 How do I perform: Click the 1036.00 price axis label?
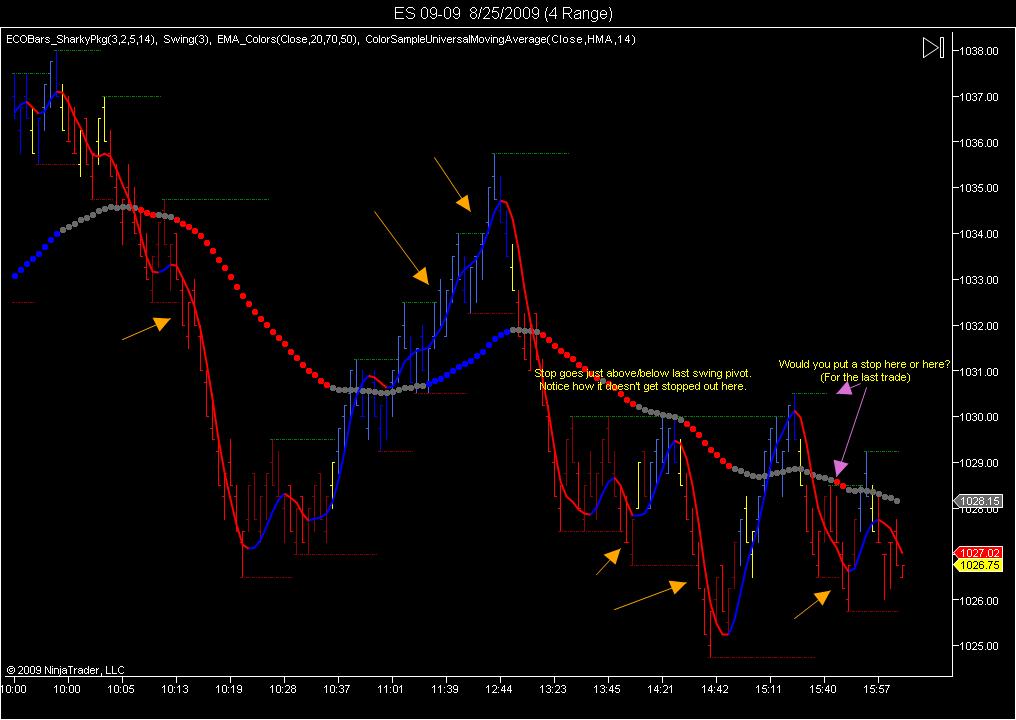click(x=978, y=143)
